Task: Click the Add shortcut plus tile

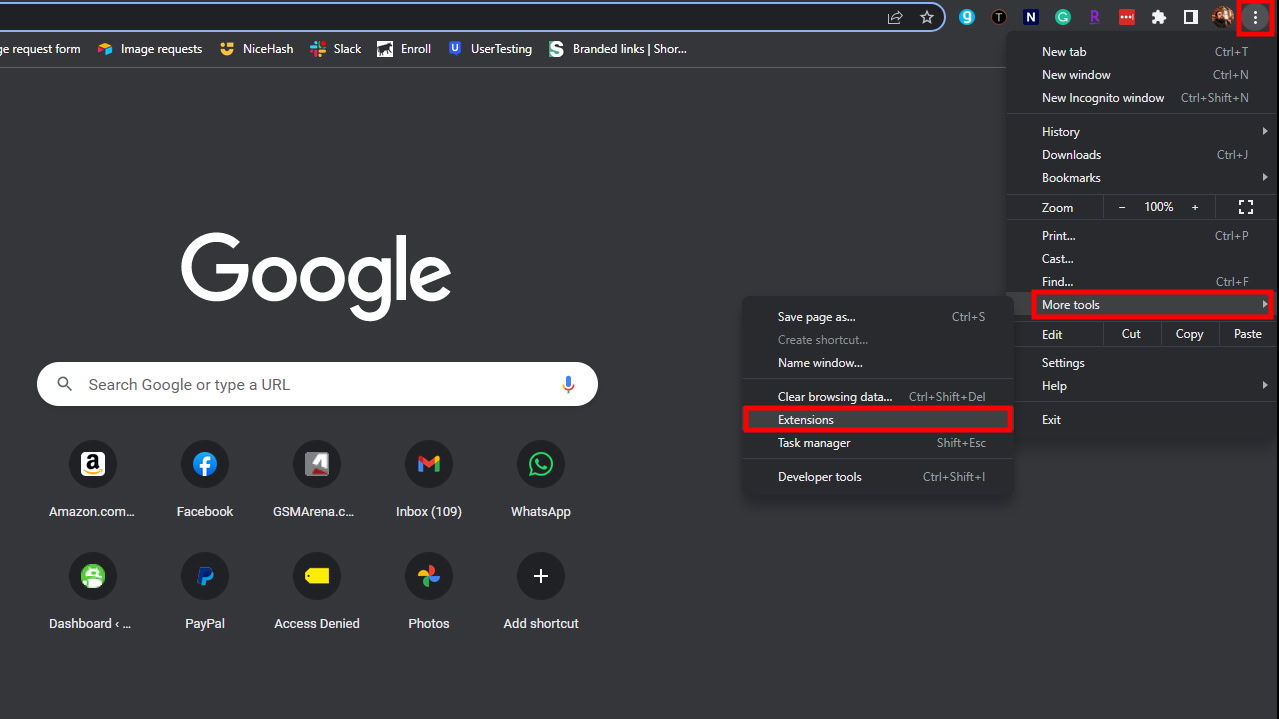Action: (x=541, y=592)
